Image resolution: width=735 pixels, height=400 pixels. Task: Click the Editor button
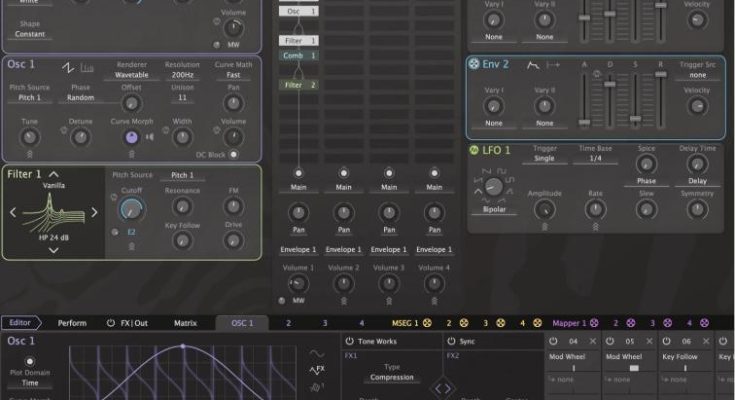tap(20, 323)
